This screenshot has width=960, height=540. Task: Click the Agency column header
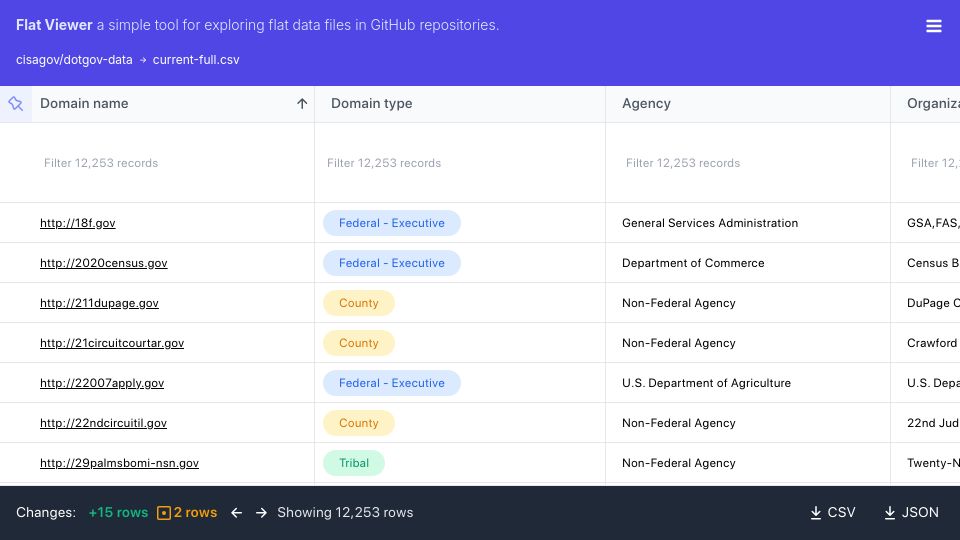click(646, 103)
